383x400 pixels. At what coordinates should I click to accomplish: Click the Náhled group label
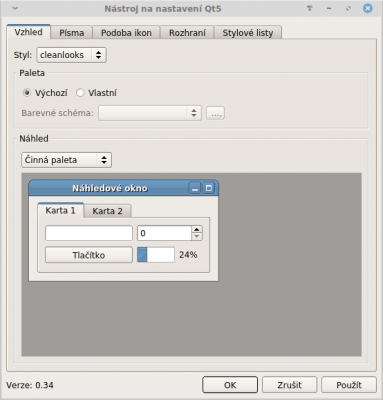click(34, 139)
